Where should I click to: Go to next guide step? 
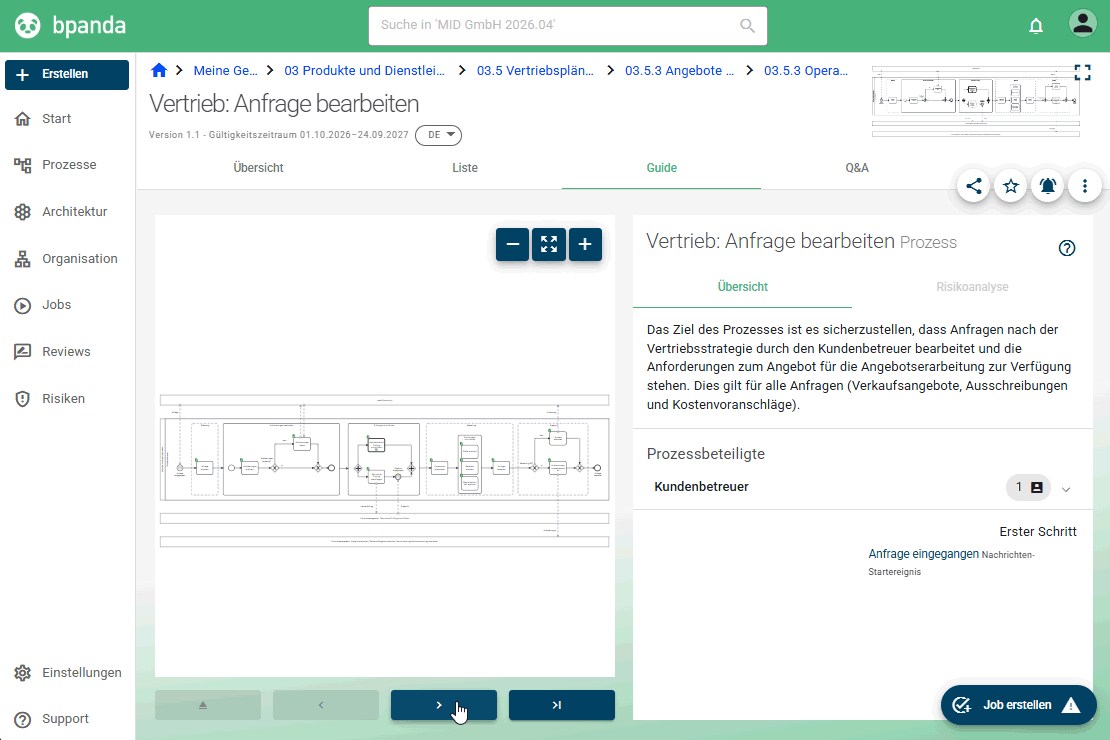point(444,705)
